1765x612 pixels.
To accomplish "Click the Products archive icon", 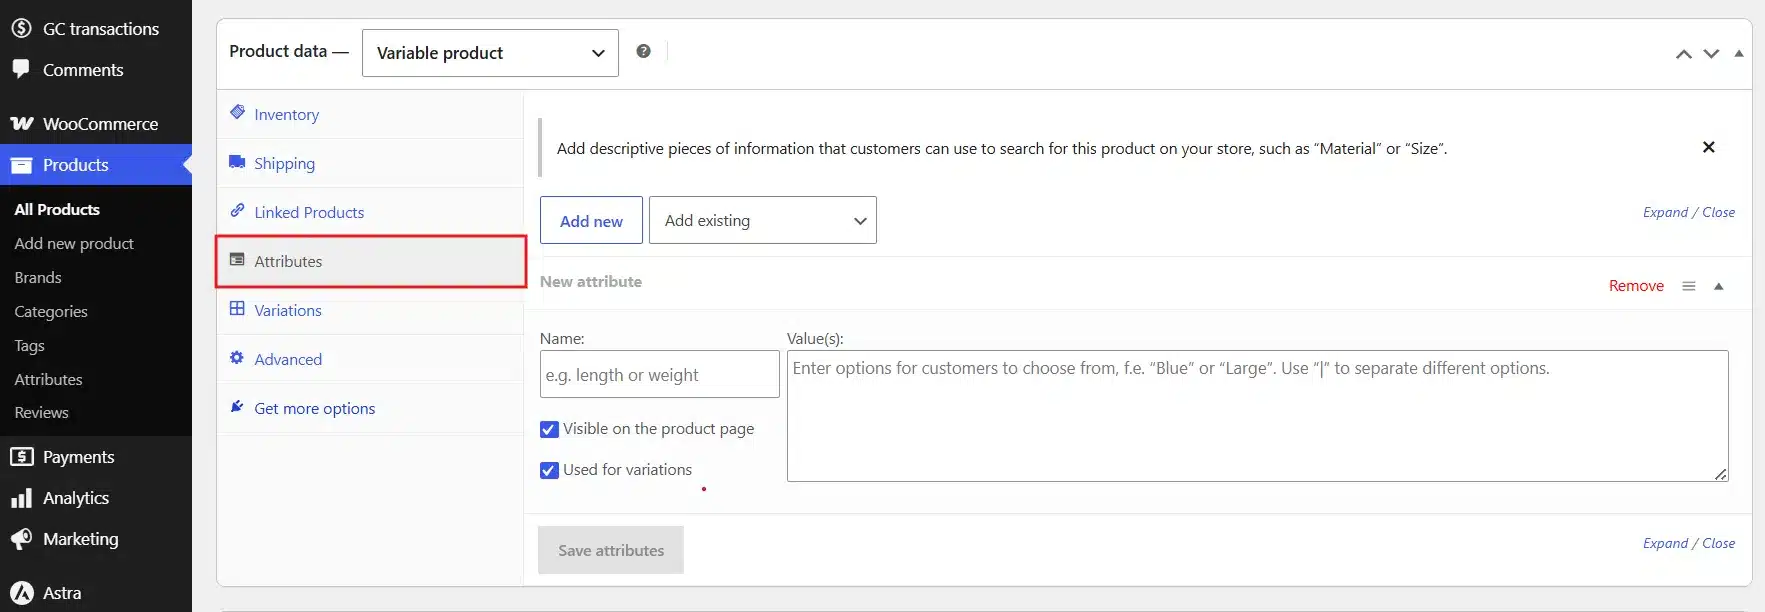I will (21, 165).
